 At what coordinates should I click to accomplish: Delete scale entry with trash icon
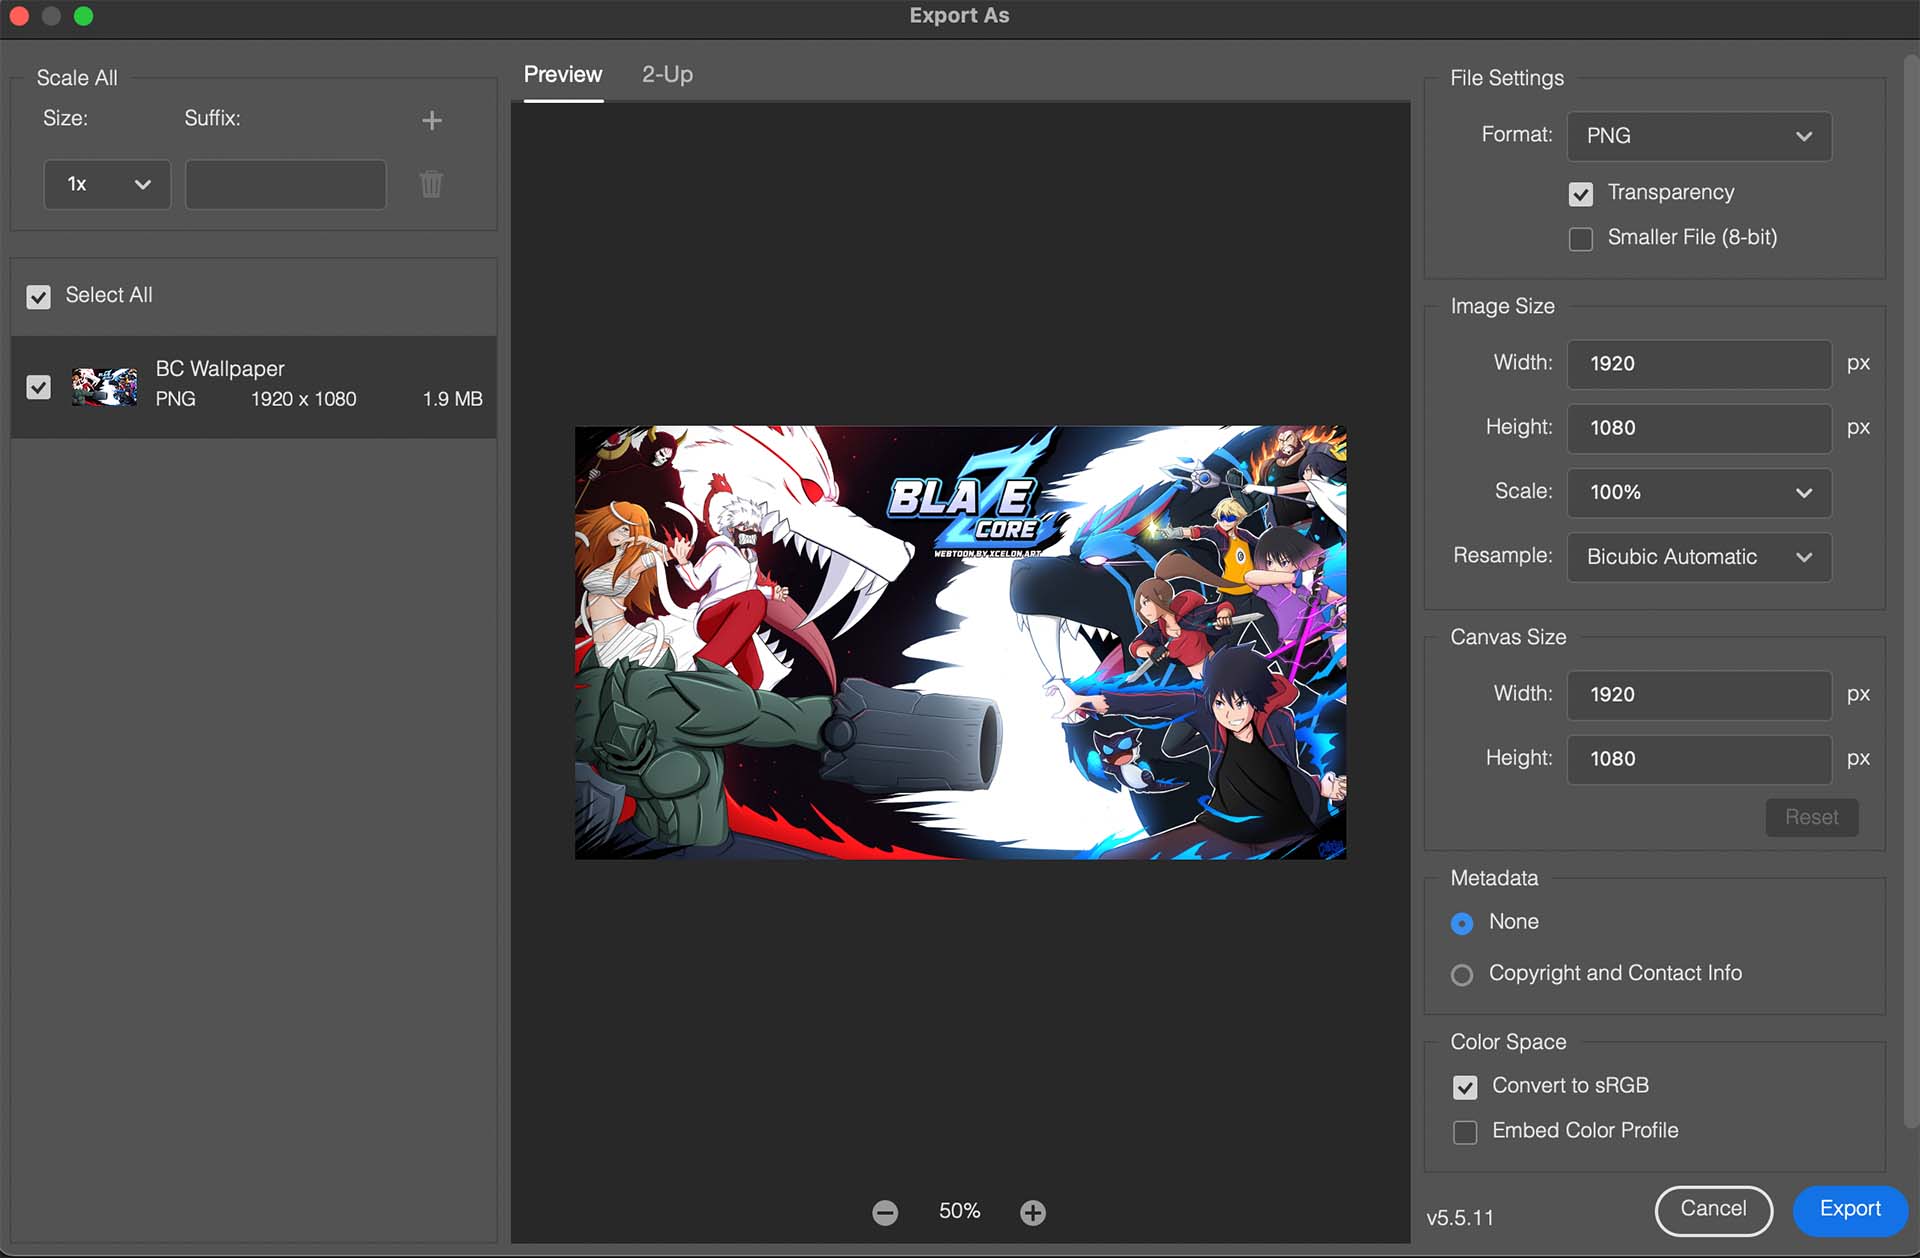(x=431, y=184)
